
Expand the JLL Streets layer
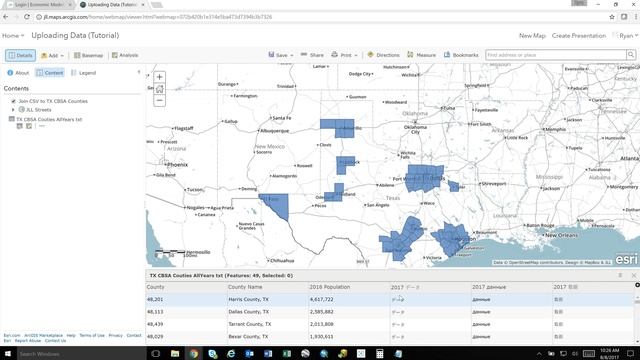pos(13,110)
